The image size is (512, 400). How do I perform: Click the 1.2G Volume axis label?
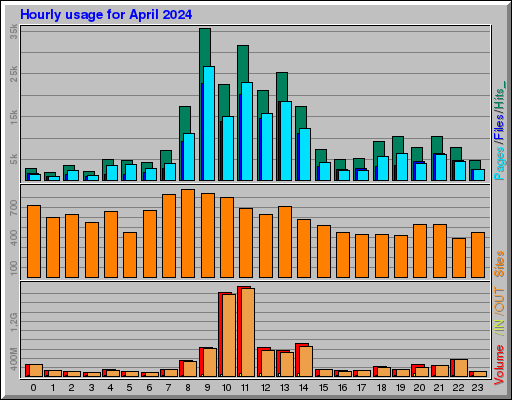coord(14,322)
